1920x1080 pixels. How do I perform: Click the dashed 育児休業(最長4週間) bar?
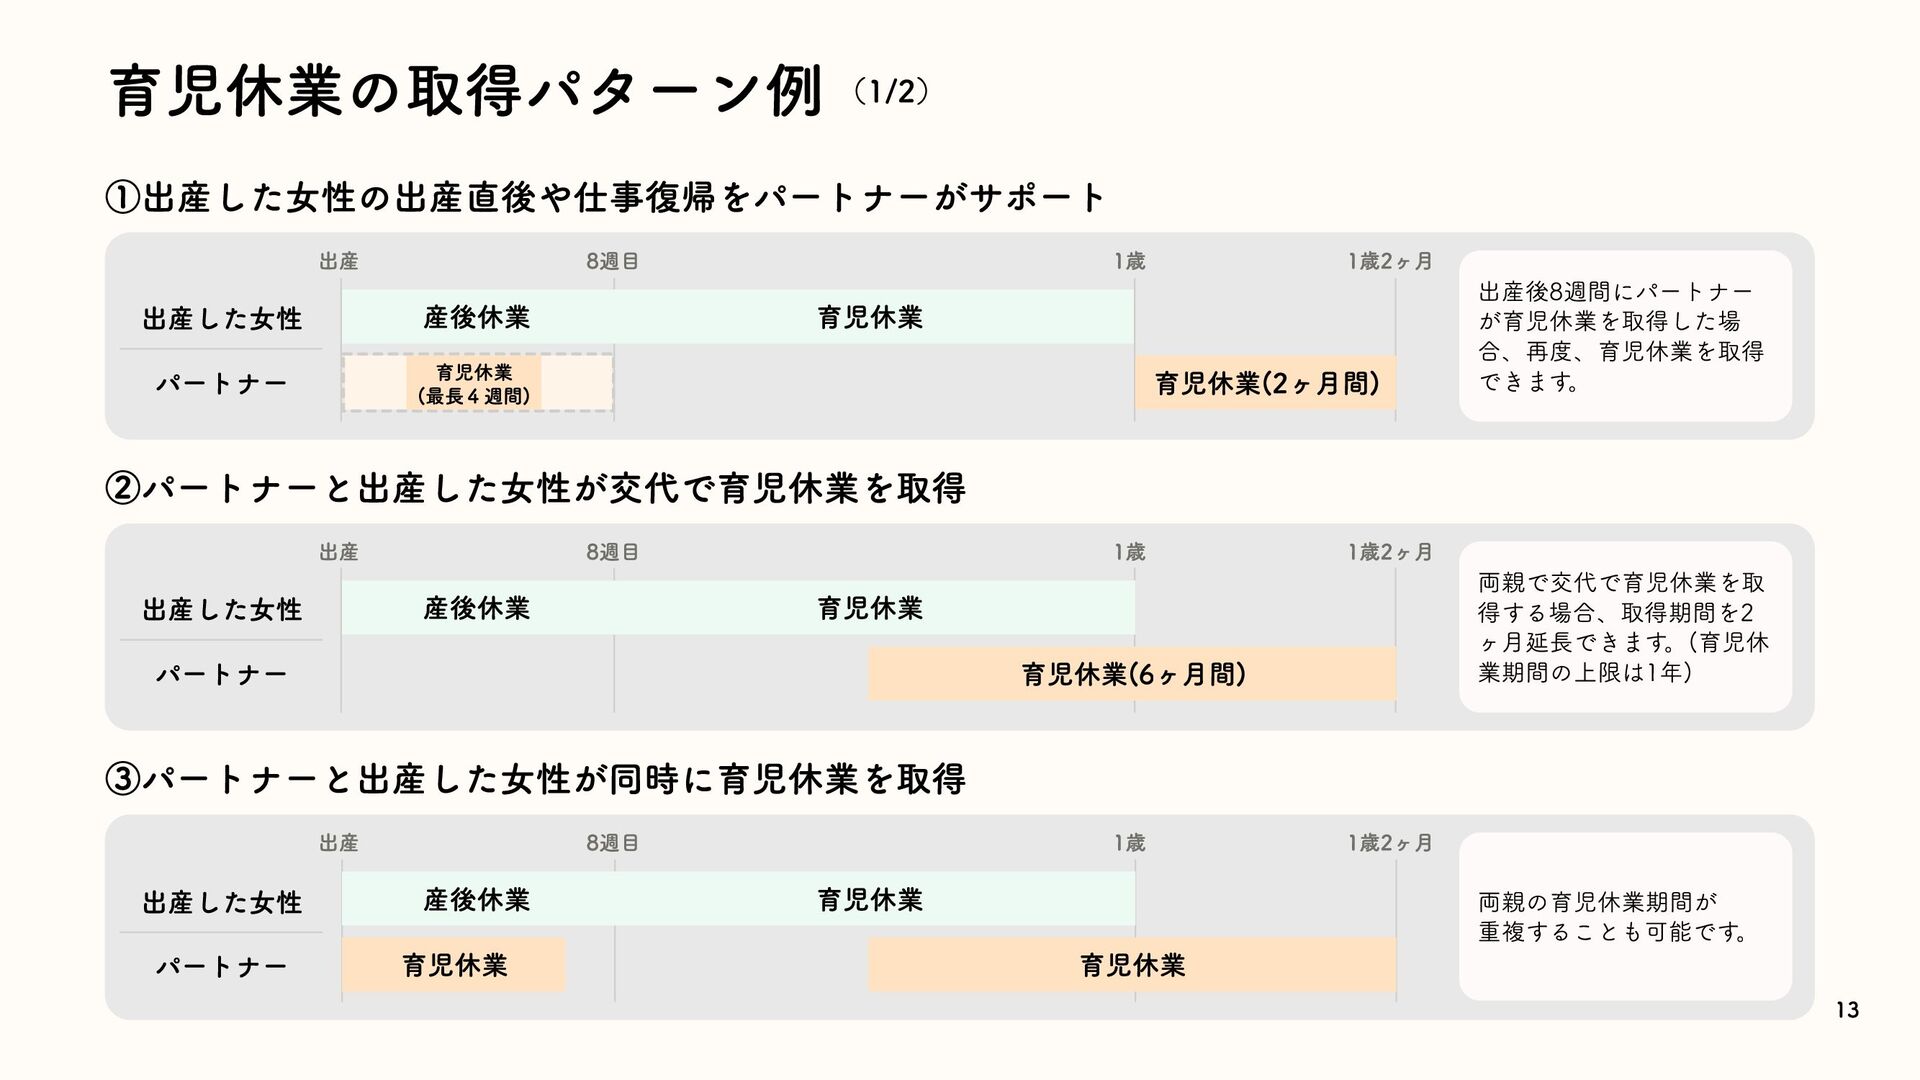click(477, 383)
